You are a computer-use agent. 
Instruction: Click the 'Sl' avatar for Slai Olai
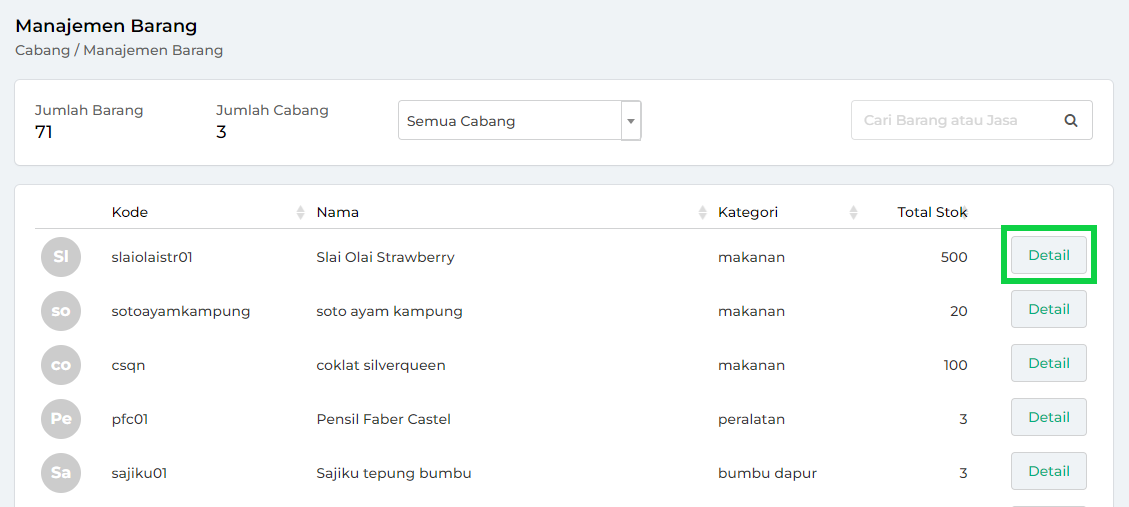point(61,257)
